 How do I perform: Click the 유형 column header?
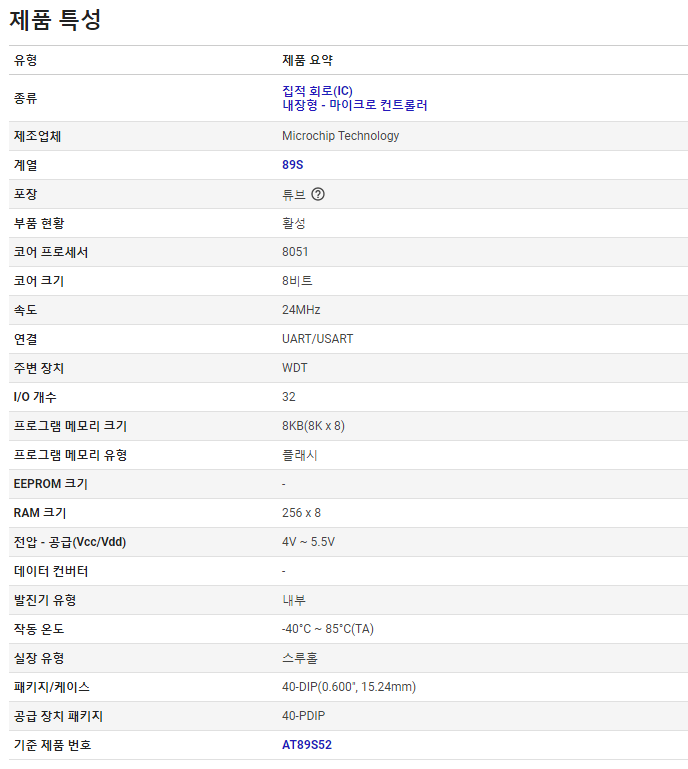pyautogui.click(x=25, y=60)
